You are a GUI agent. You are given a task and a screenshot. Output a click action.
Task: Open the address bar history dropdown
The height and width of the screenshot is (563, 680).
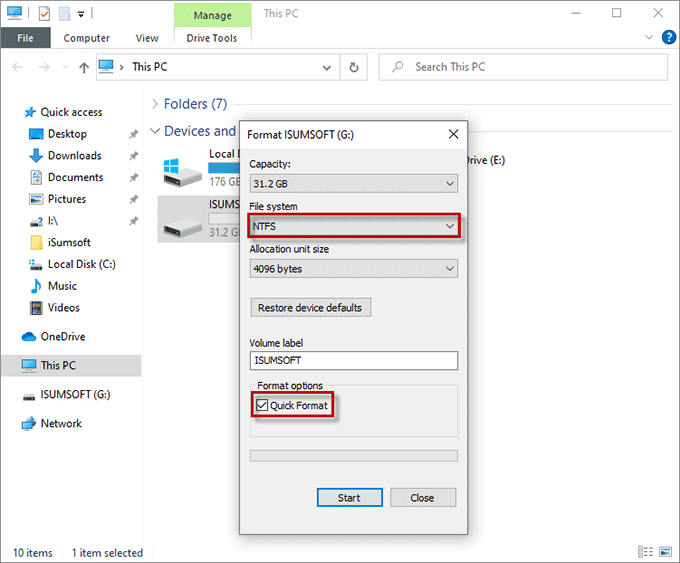click(327, 67)
